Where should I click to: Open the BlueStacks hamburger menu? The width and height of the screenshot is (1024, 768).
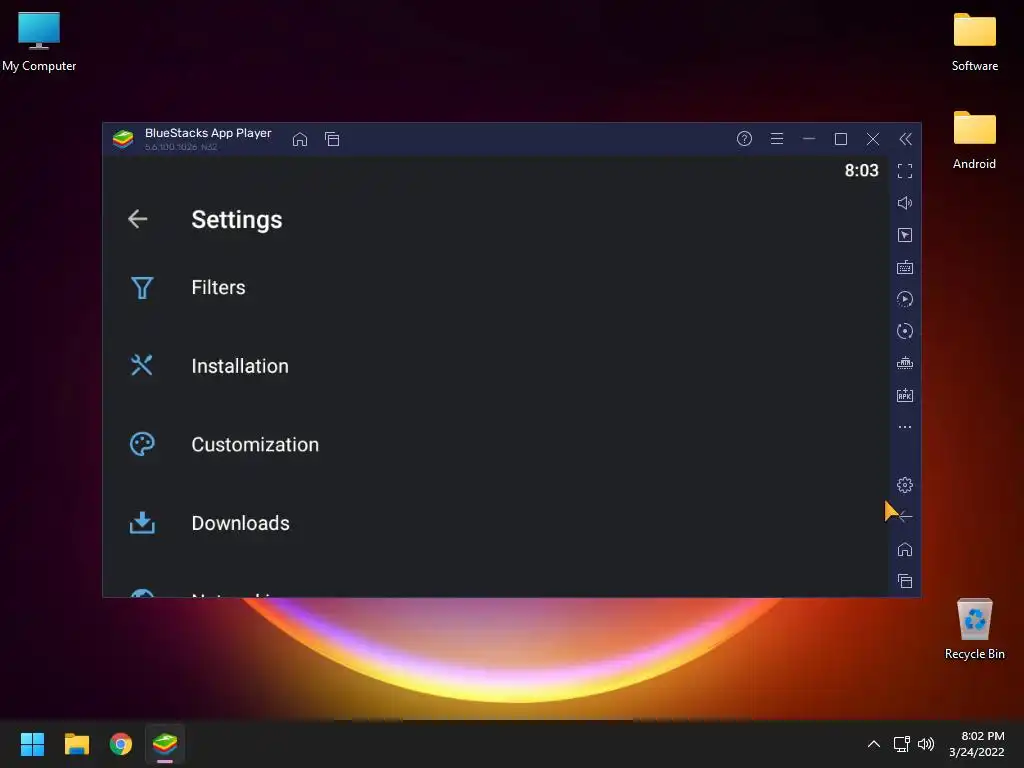(776, 138)
